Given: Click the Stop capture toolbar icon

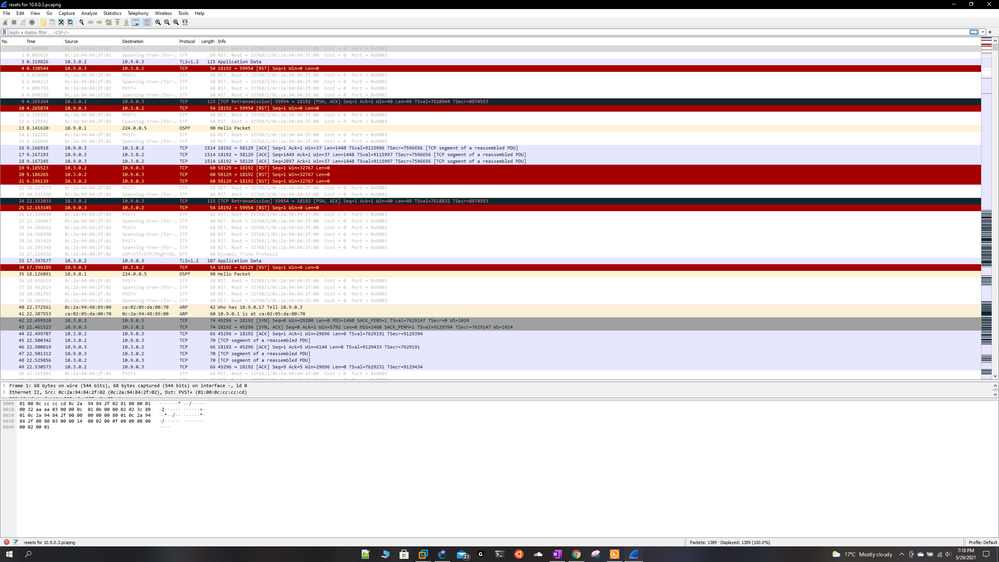Looking at the screenshot, I should [14, 22].
